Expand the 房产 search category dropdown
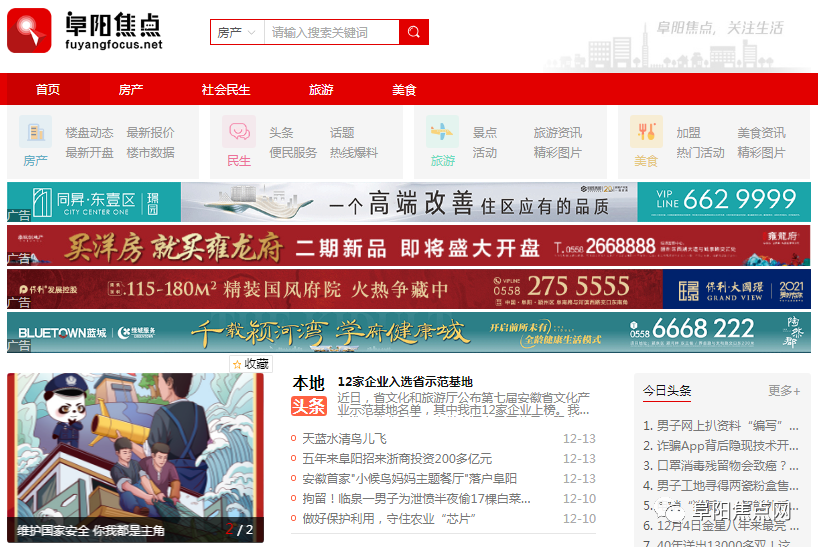Image resolution: width=818 pixels, height=547 pixels. tap(237, 32)
